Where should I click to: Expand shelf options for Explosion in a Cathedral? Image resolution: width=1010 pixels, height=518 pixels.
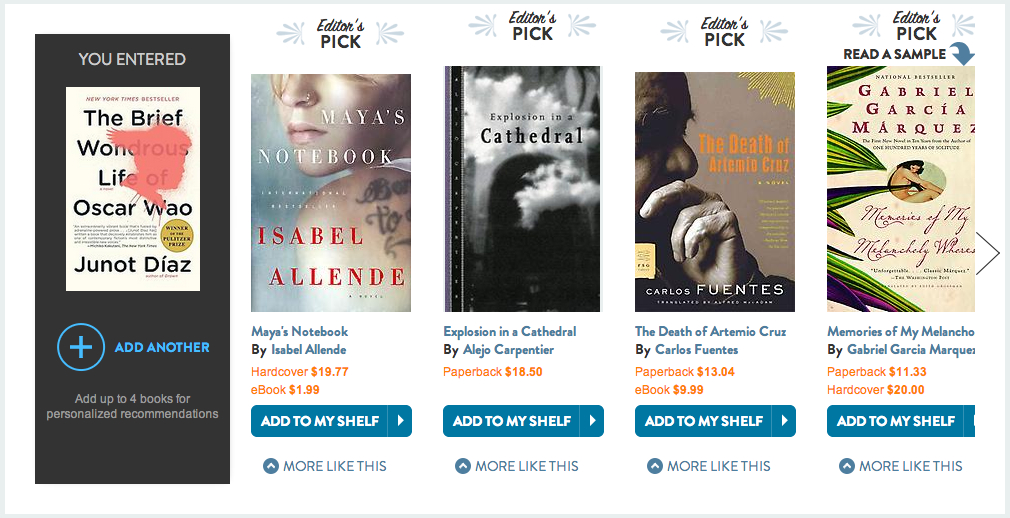pyautogui.click(x=592, y=421)
